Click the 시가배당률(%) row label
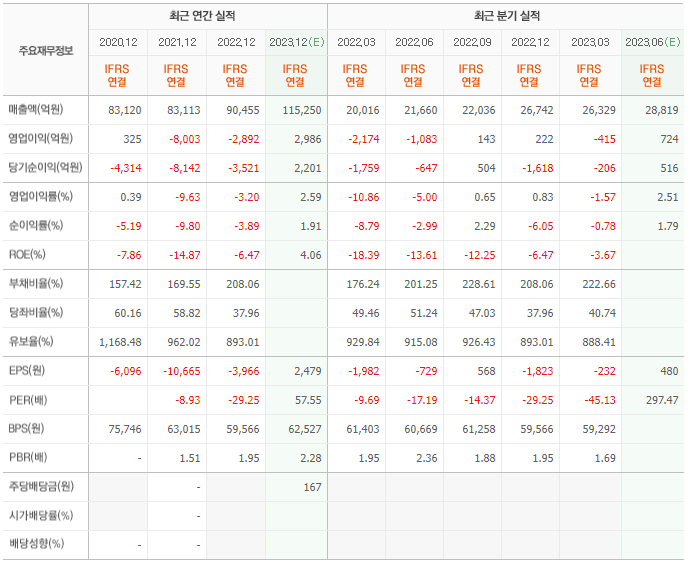 pyautogui.click(x=40, y=516)
